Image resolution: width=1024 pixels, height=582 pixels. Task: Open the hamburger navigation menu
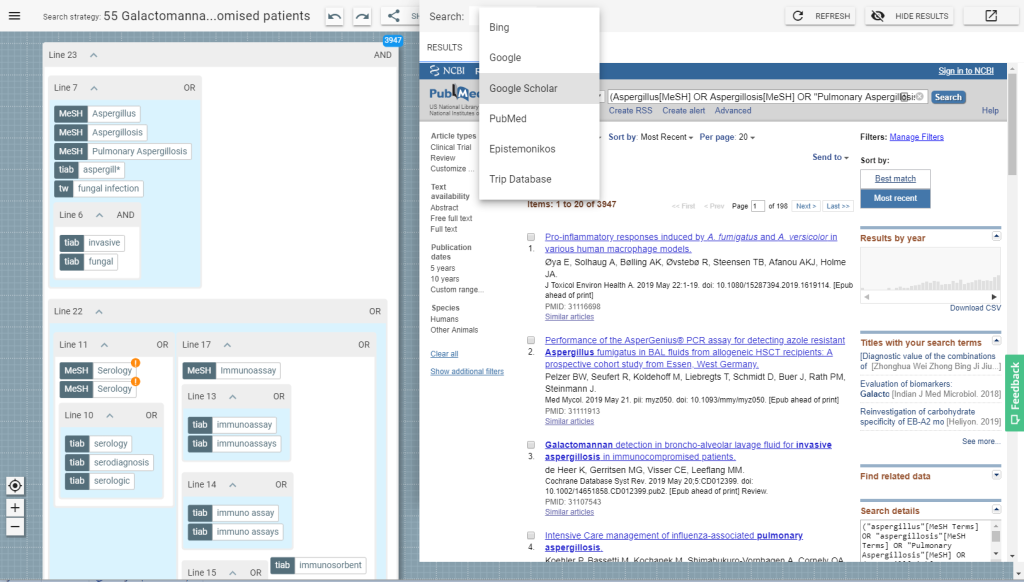coord(15,15)
